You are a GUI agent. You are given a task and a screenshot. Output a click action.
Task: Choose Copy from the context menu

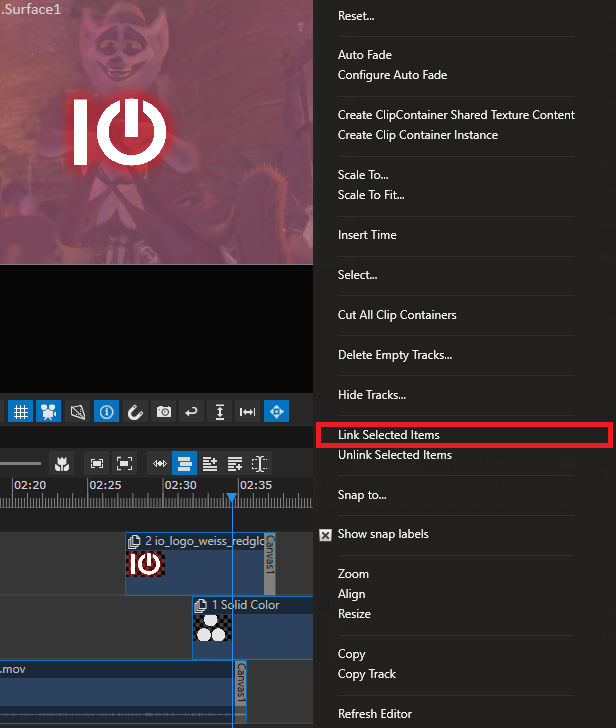click(x=351, y=654)
